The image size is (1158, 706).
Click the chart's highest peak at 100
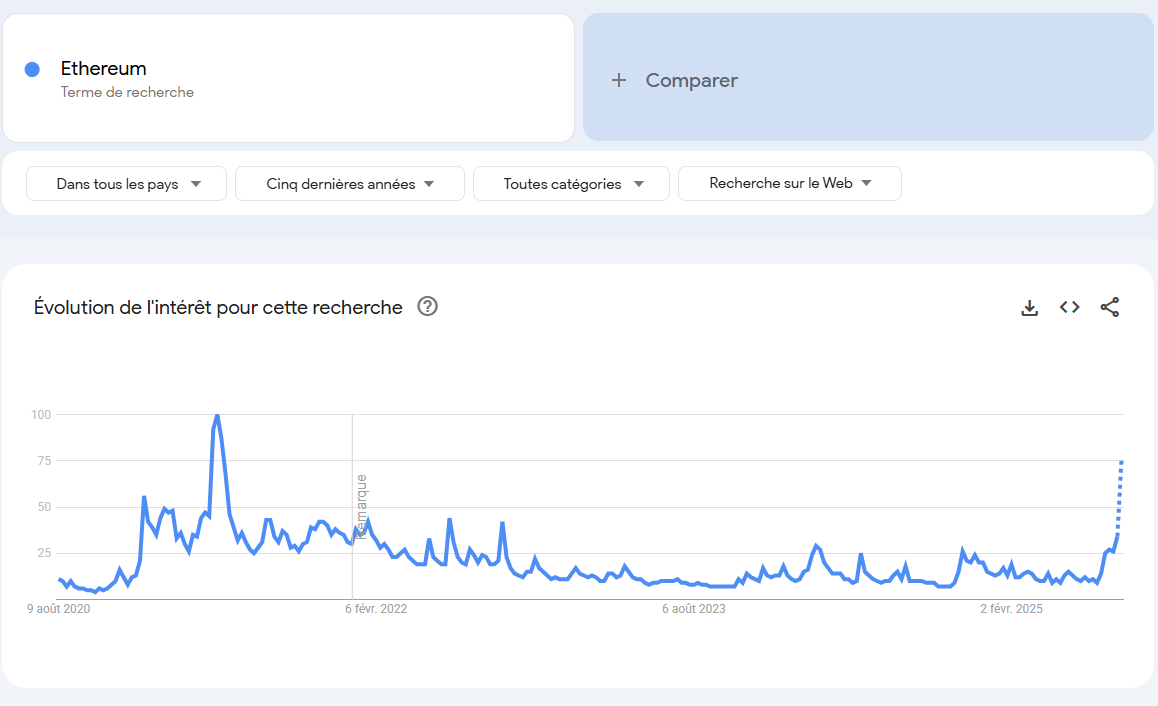click(216, 416)
